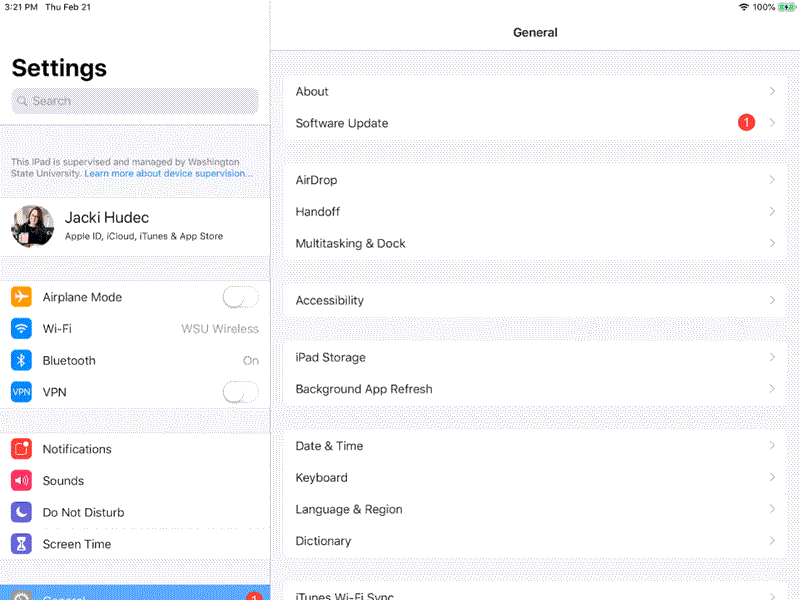Tap the 3:21 PM clock in status bar
The image size is (800, 600).
(21, 7)
